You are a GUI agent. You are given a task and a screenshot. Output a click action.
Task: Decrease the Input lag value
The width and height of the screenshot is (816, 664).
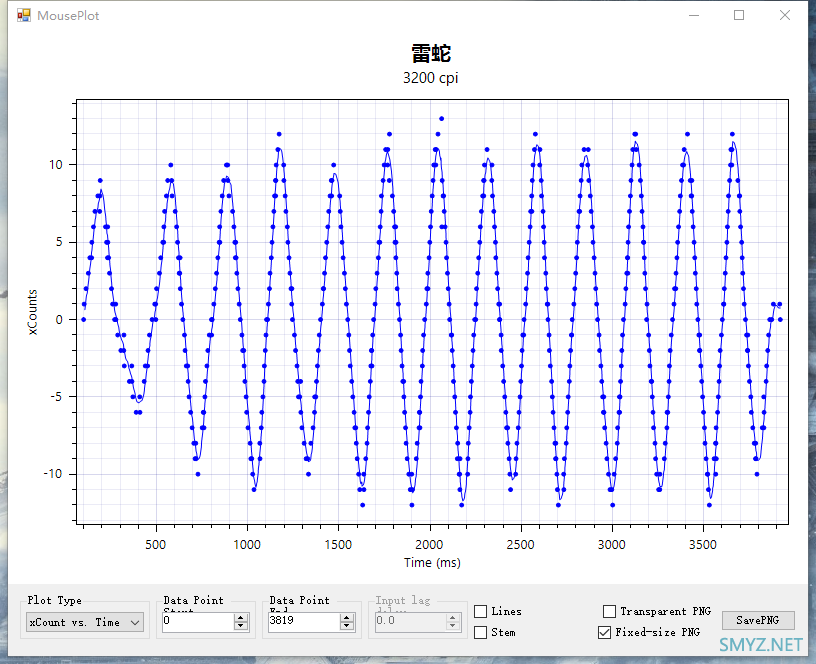click(x=453, y=626)
